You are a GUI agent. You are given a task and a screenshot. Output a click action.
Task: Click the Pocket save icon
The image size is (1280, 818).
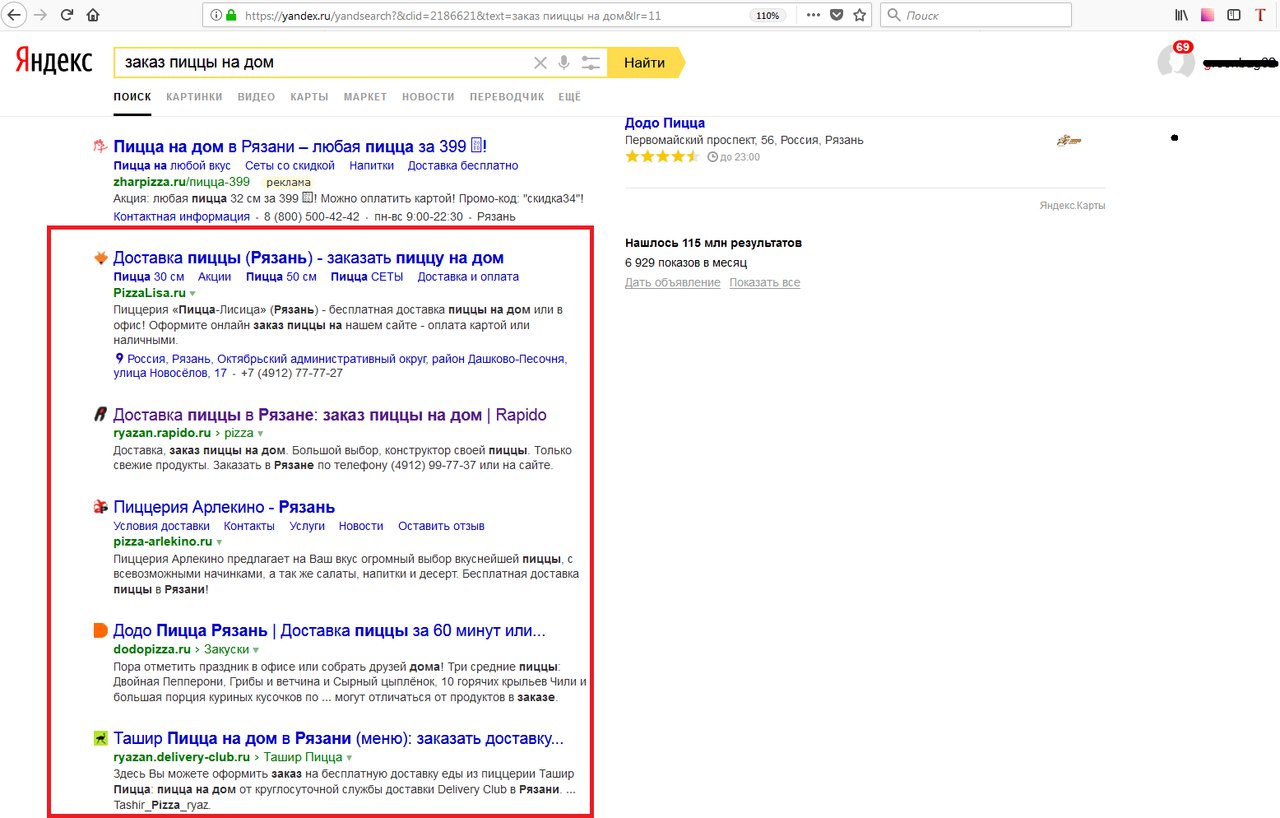(x=836, y=15)
